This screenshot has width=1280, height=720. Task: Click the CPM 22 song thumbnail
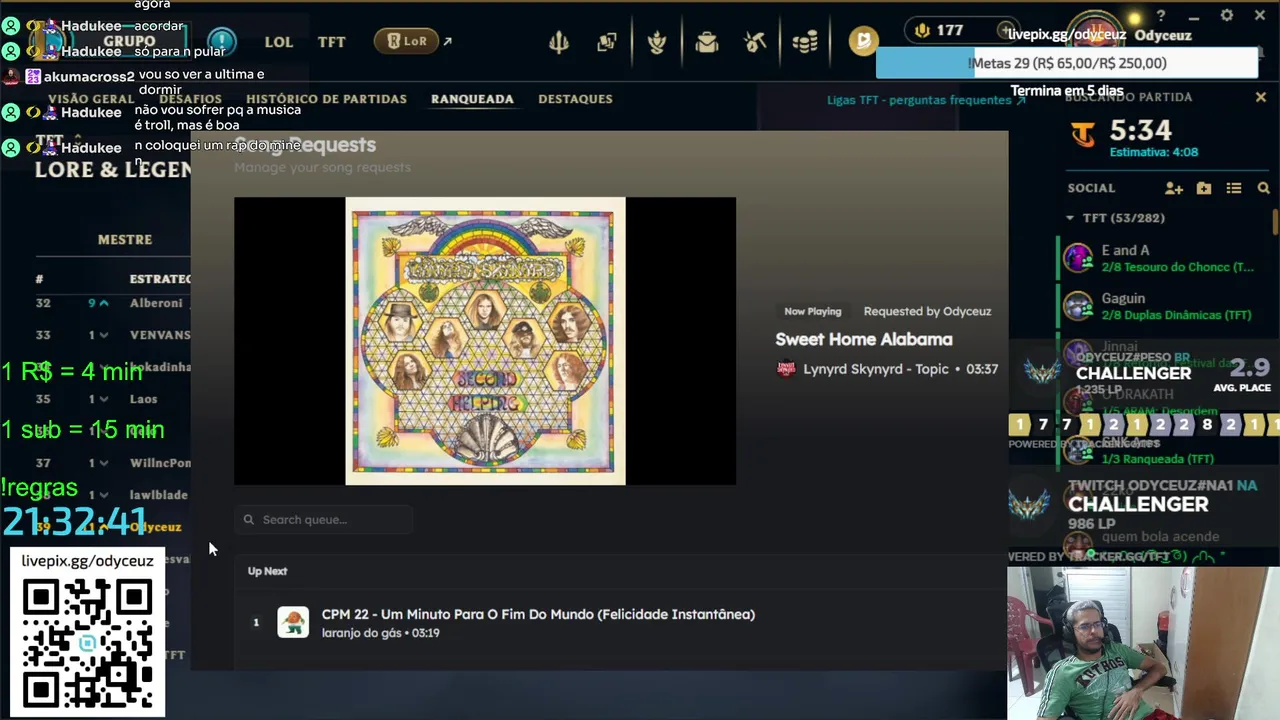[x=293, y=622]
